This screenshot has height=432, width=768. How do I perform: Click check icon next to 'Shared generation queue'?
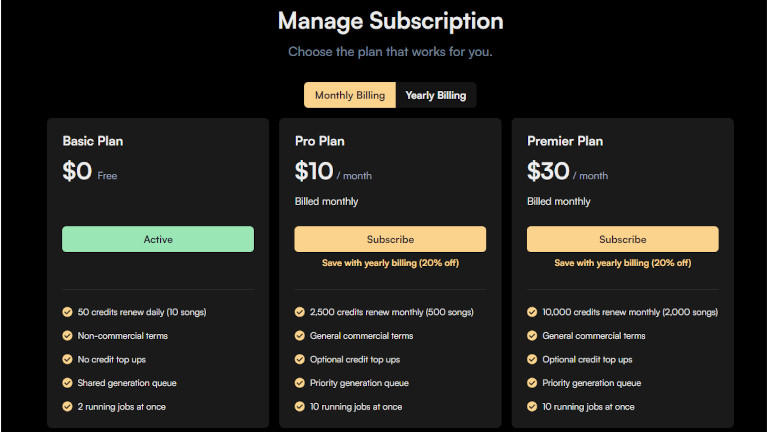pos(68,383)
